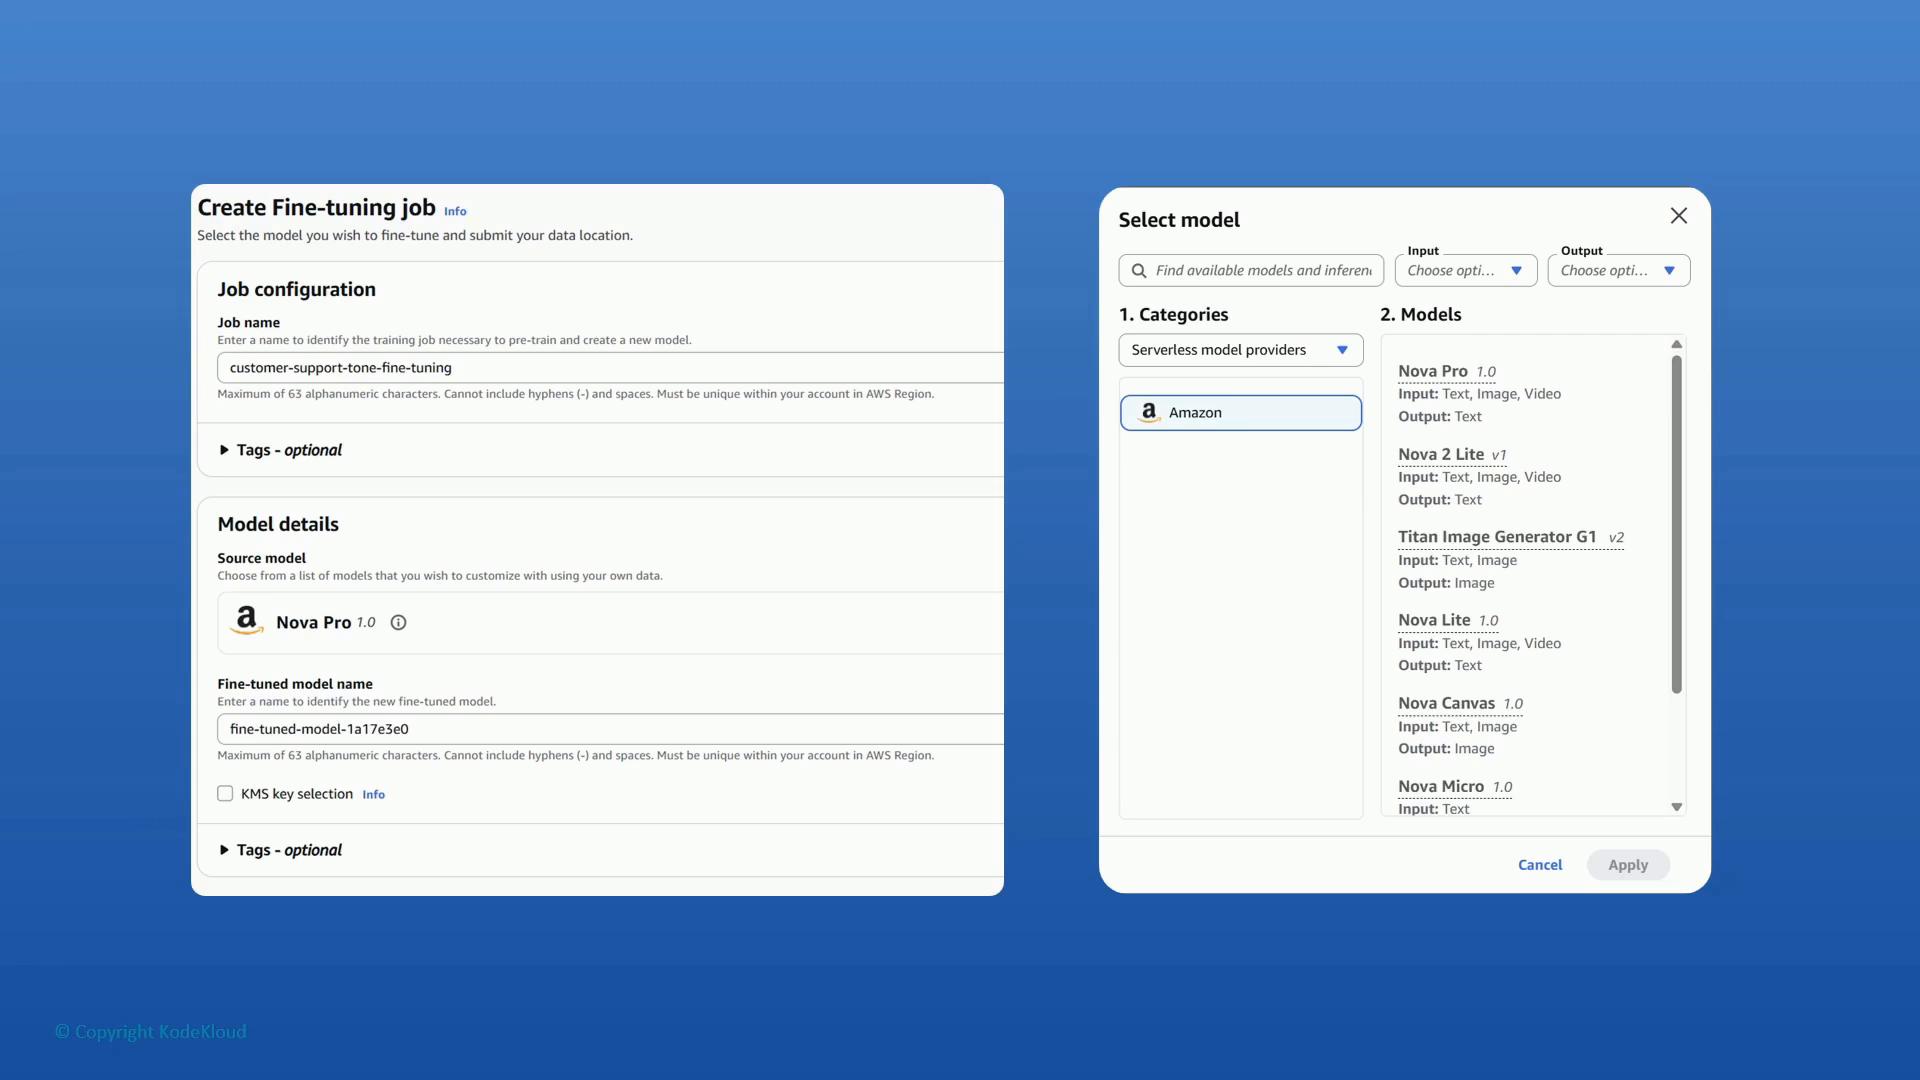Click the Nova Pro source model selector

[610, 623]
